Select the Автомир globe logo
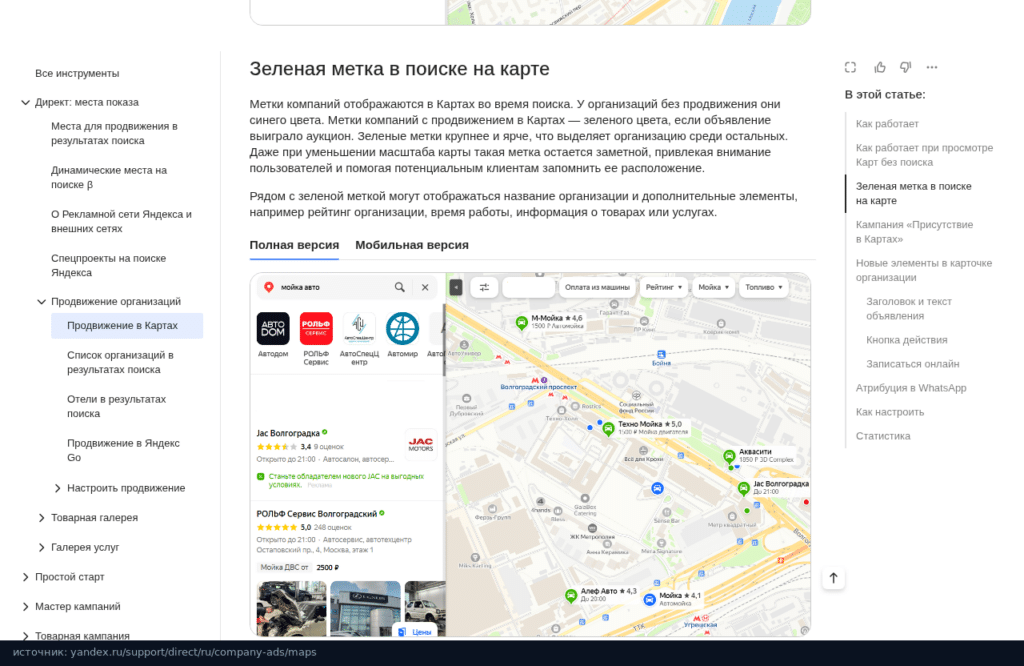The height and width of the screenshot is (666, 1024). 402,328
